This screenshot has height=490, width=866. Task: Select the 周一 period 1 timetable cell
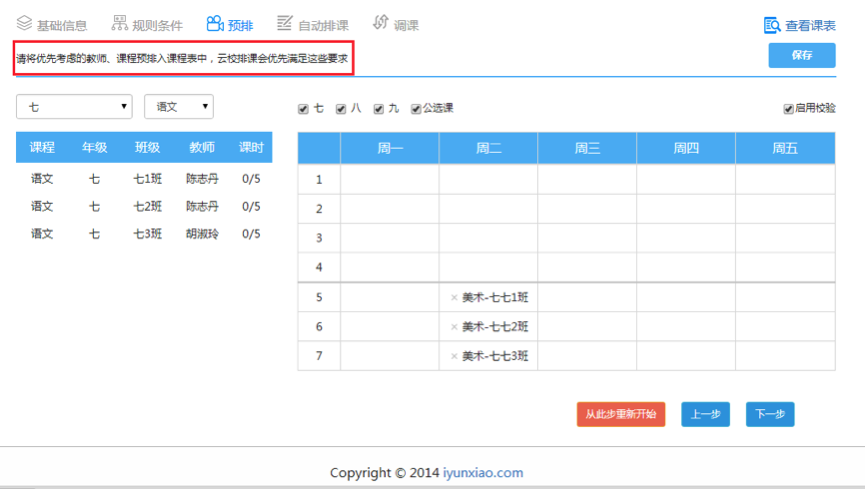point(389,180)
